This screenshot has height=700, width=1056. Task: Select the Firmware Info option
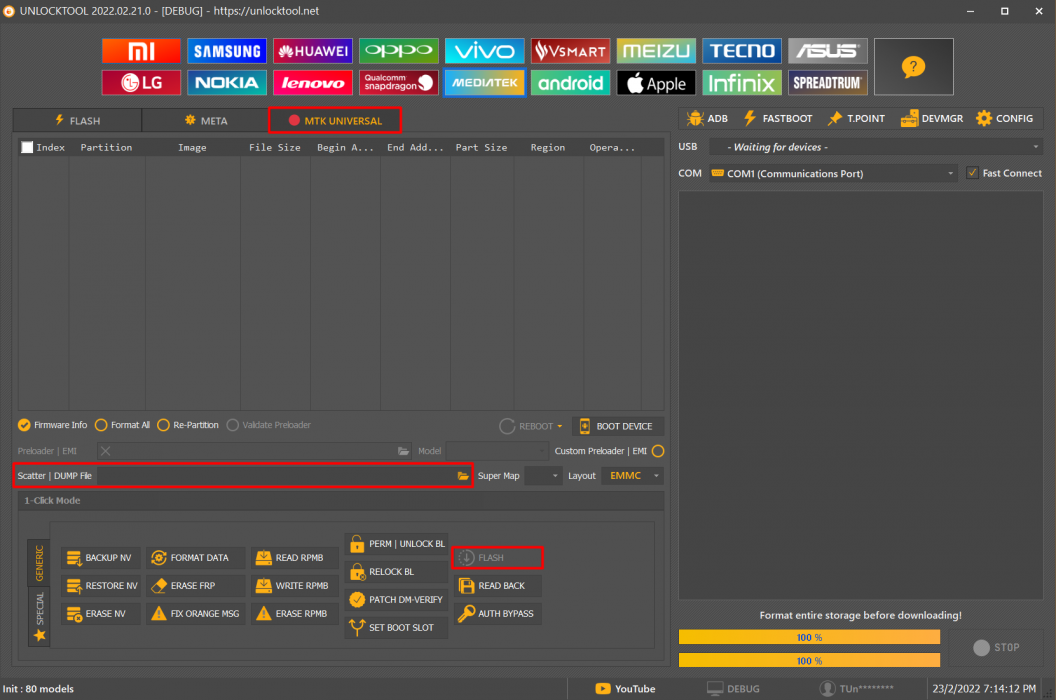tap(53, 425)
